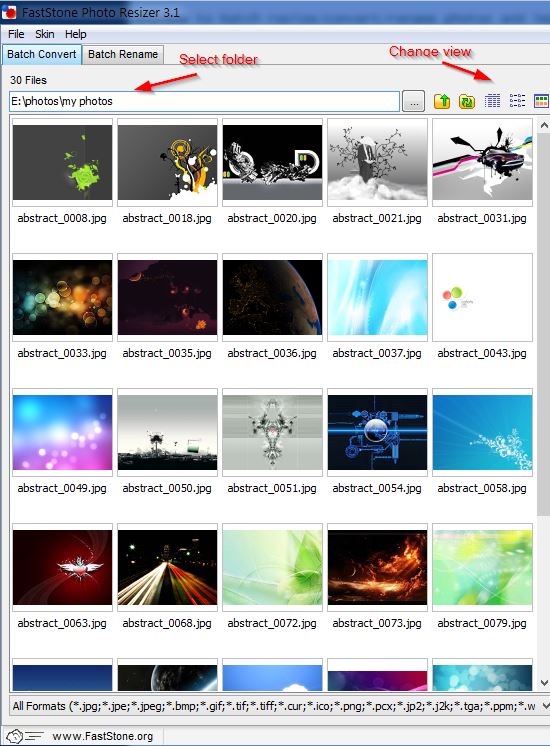
Task: Select the abstract_0054.jpg thumbnail
Action: (377, 432)
